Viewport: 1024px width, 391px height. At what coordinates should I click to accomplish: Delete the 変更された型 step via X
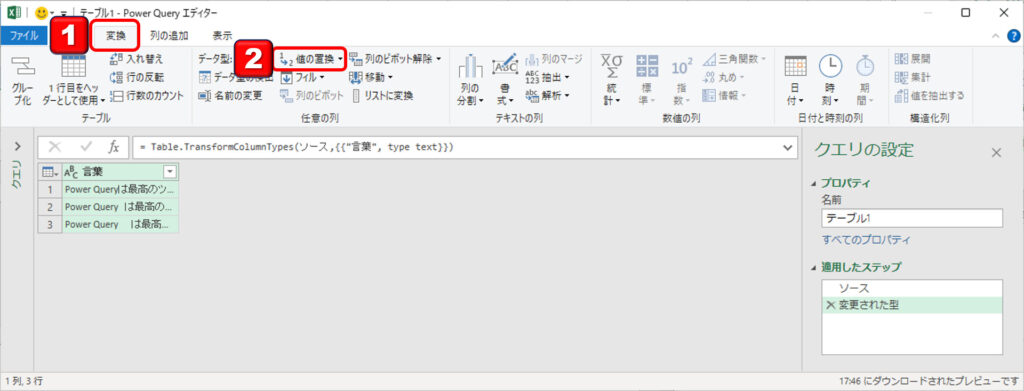tap(830, 305)
